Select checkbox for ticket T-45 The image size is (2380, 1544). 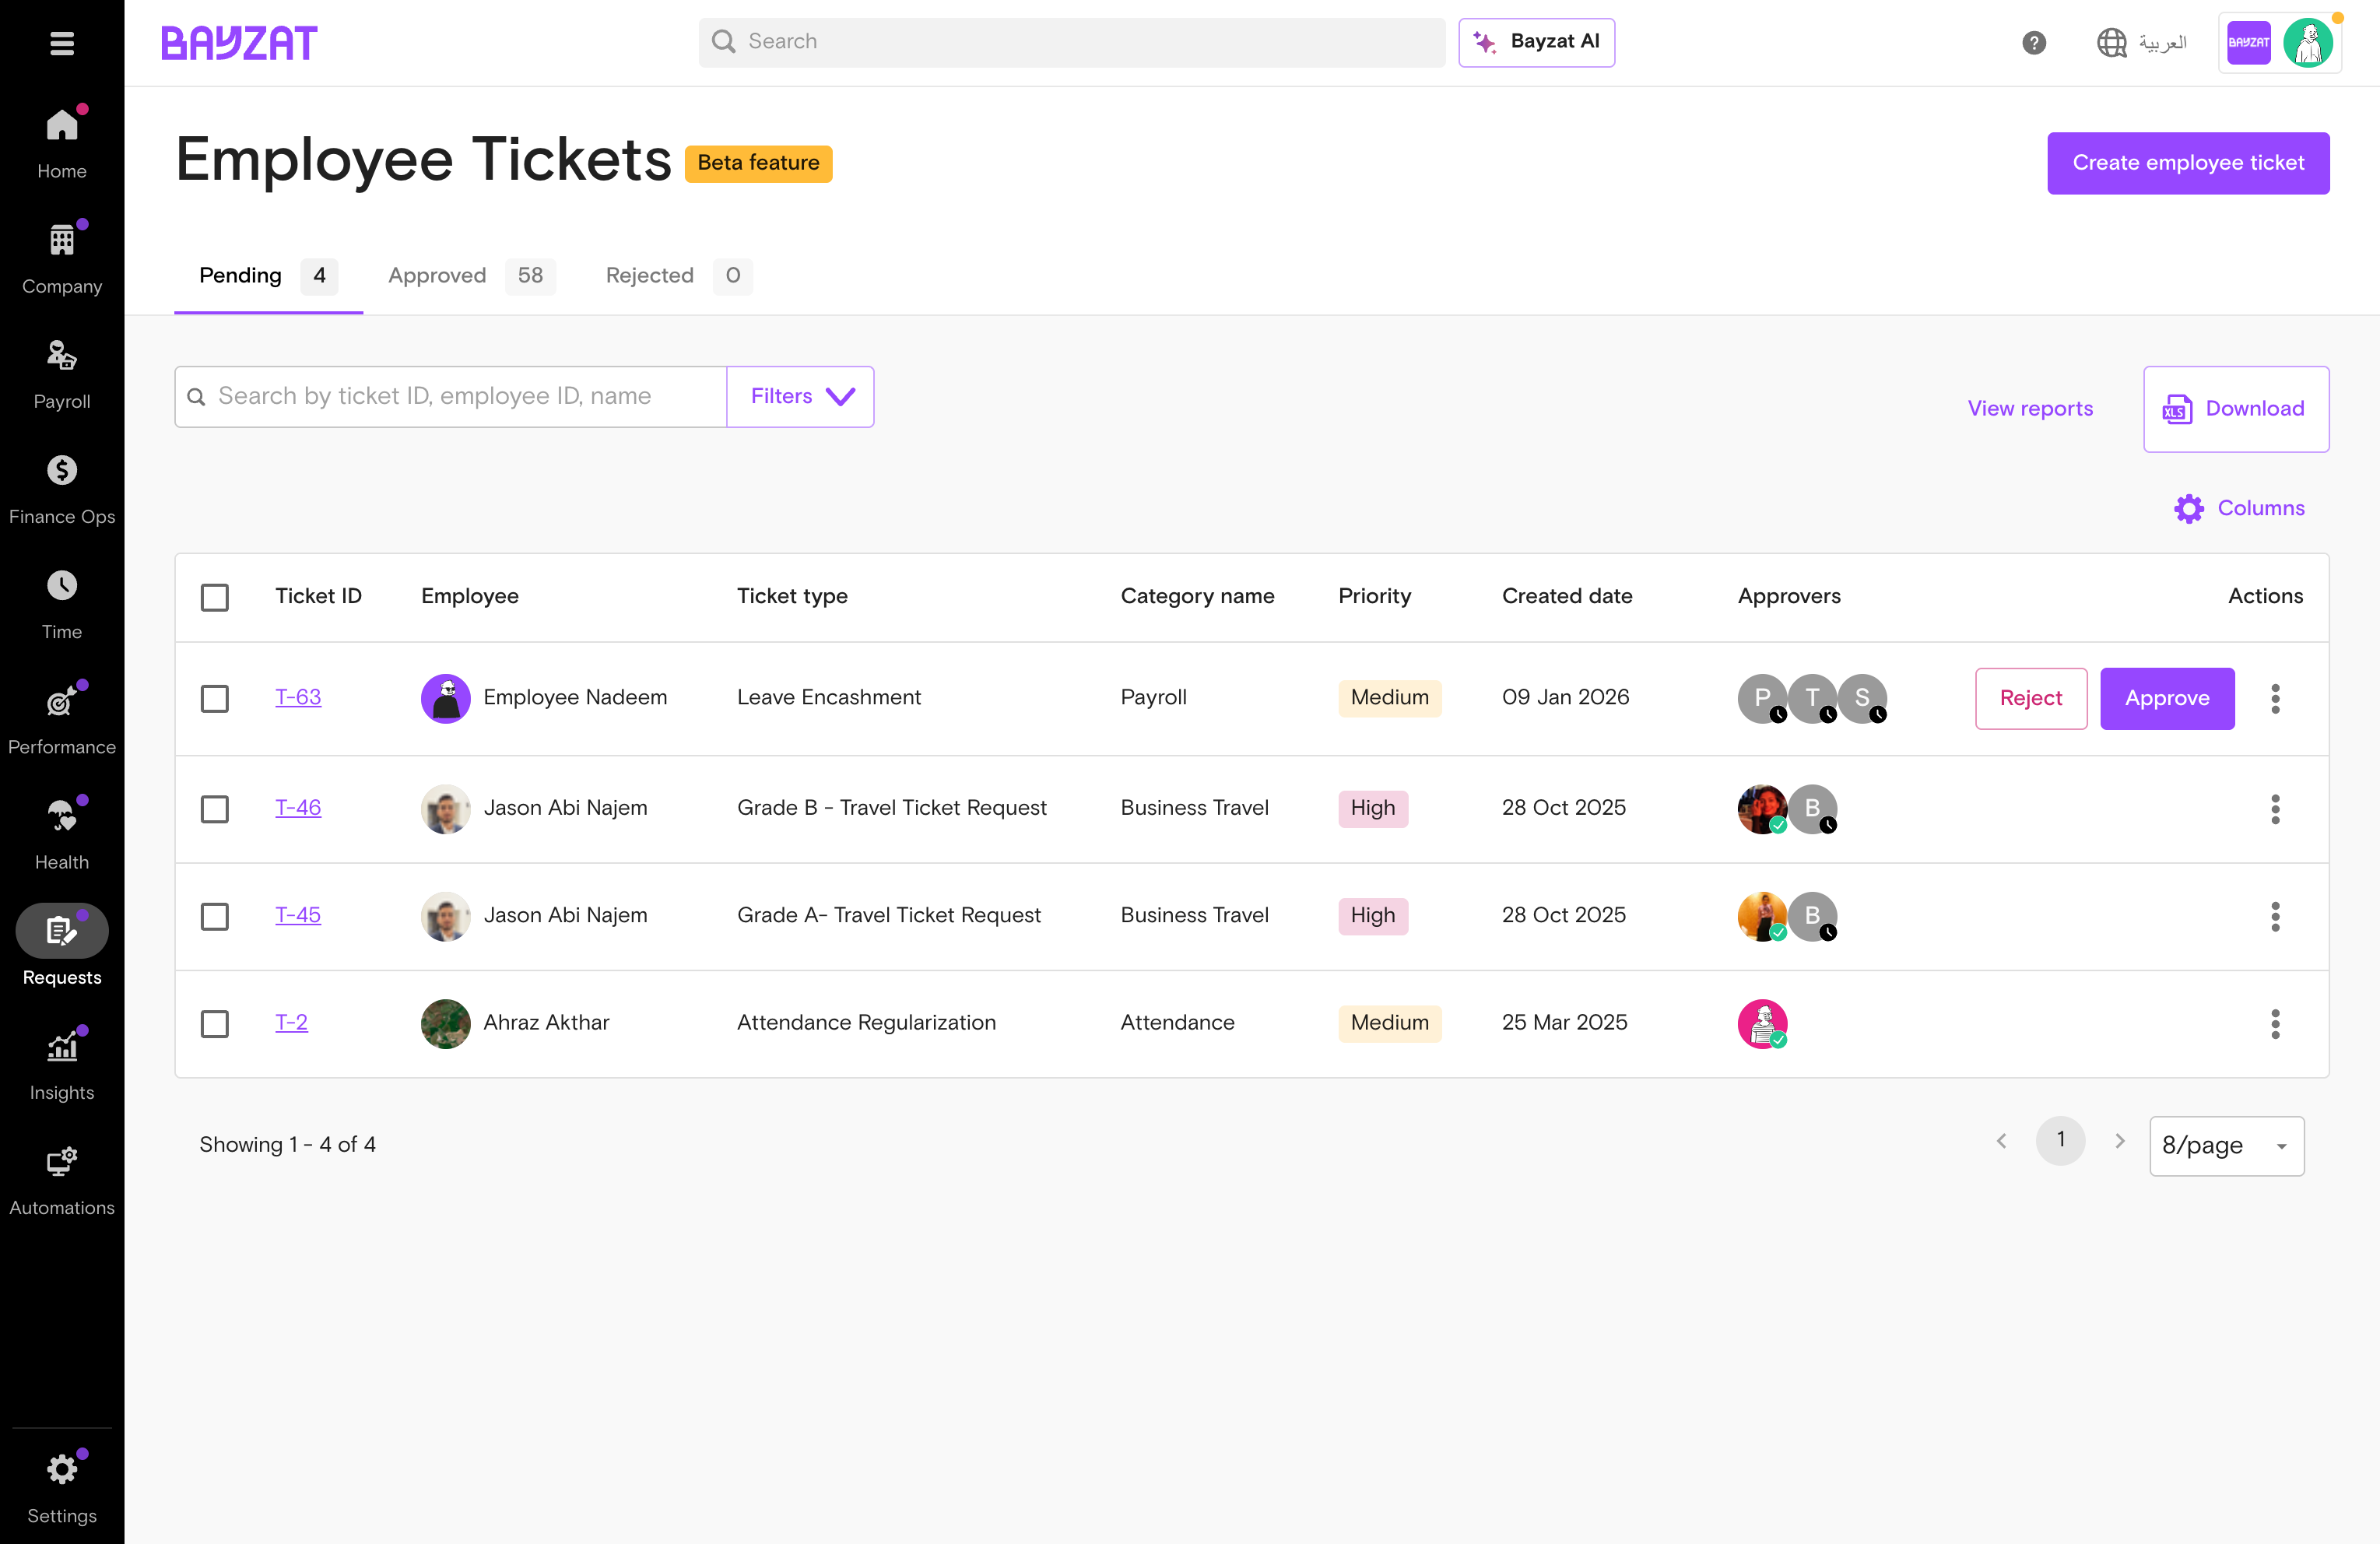pos(214,916)
